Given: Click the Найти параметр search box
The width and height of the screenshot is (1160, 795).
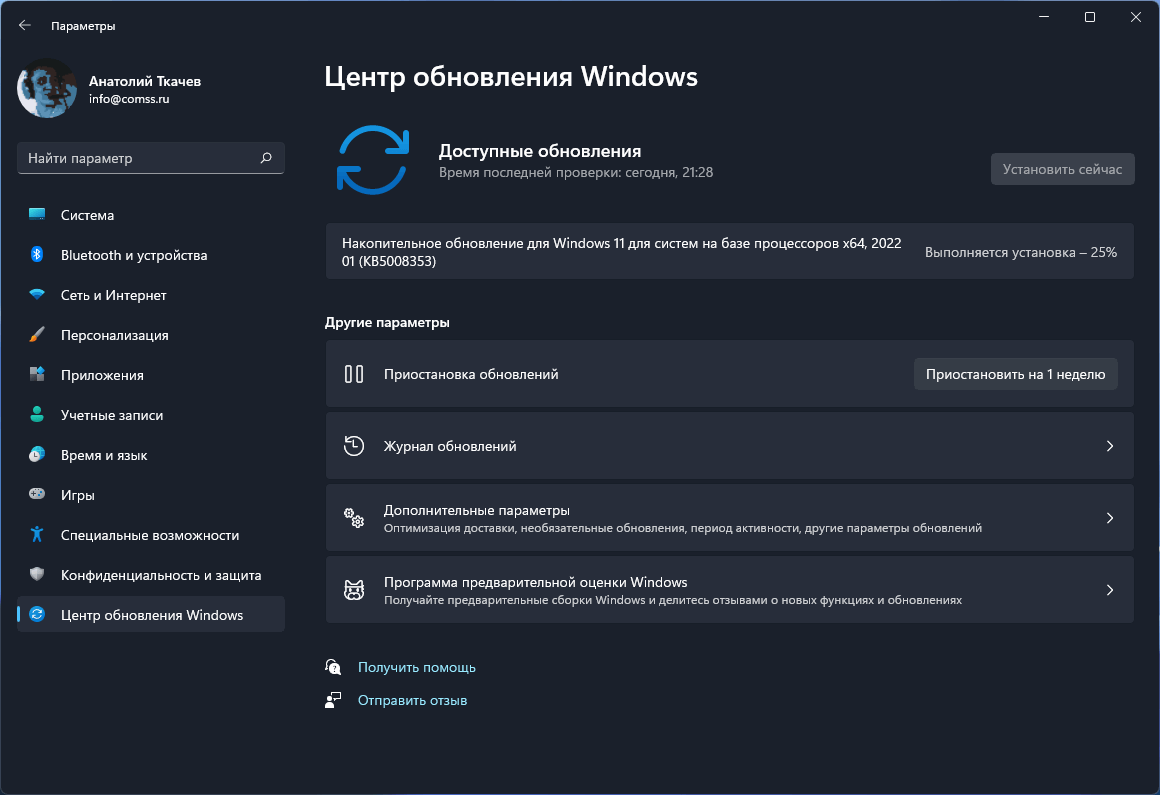Looking at the screenshot, I should (x=150, y=157).
